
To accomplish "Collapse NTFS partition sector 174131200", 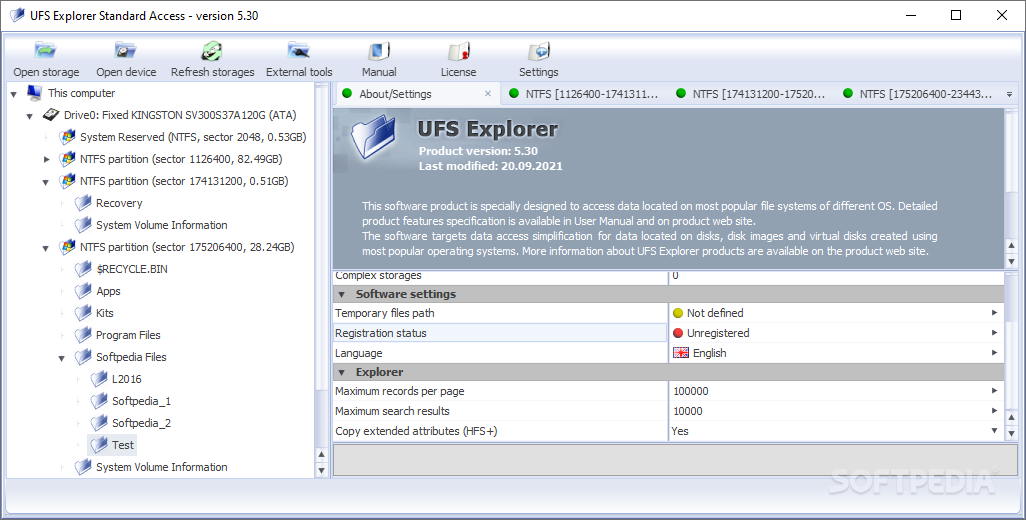I will pyautogui.click(x=46, y=182).
